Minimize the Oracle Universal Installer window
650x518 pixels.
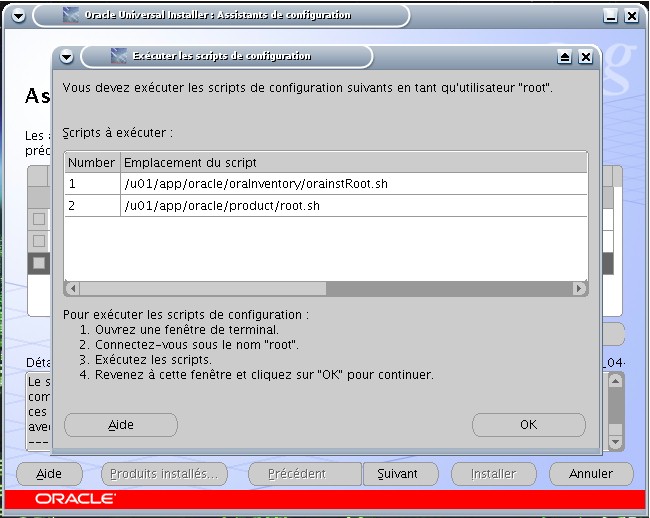[610, 16]
